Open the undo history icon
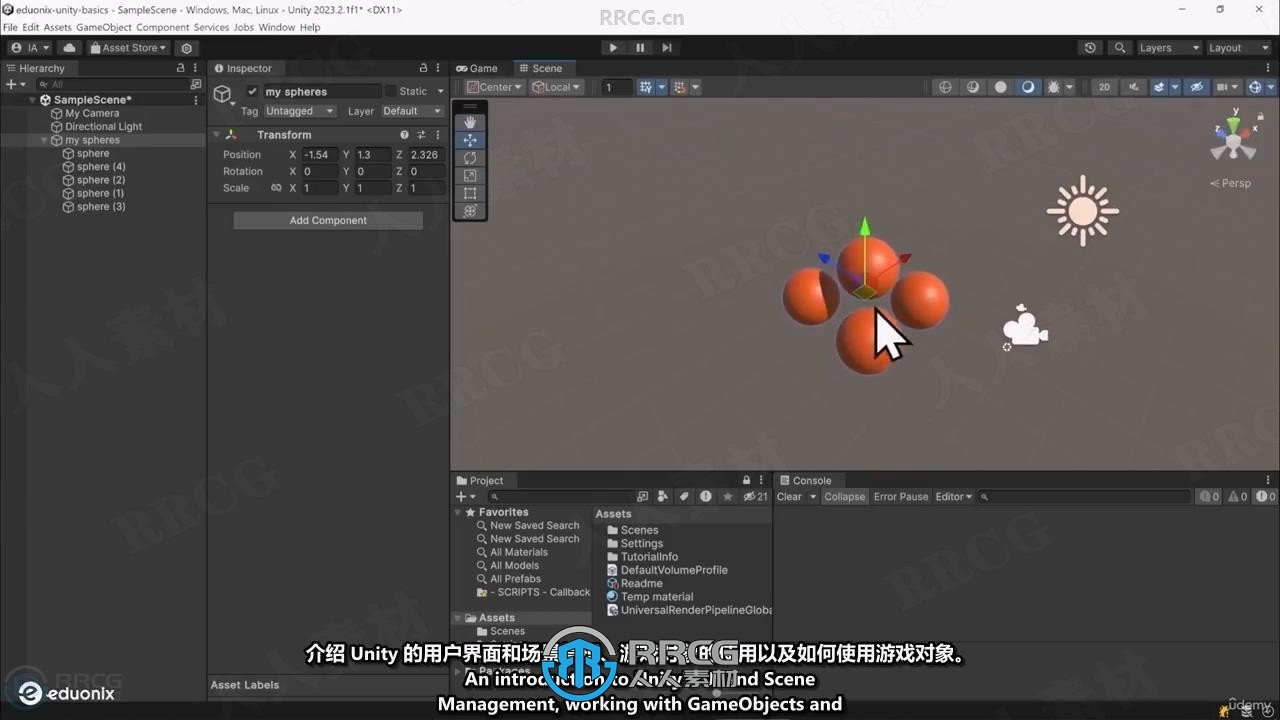This screenshot has width=1280, height=720. [1090, 48]
